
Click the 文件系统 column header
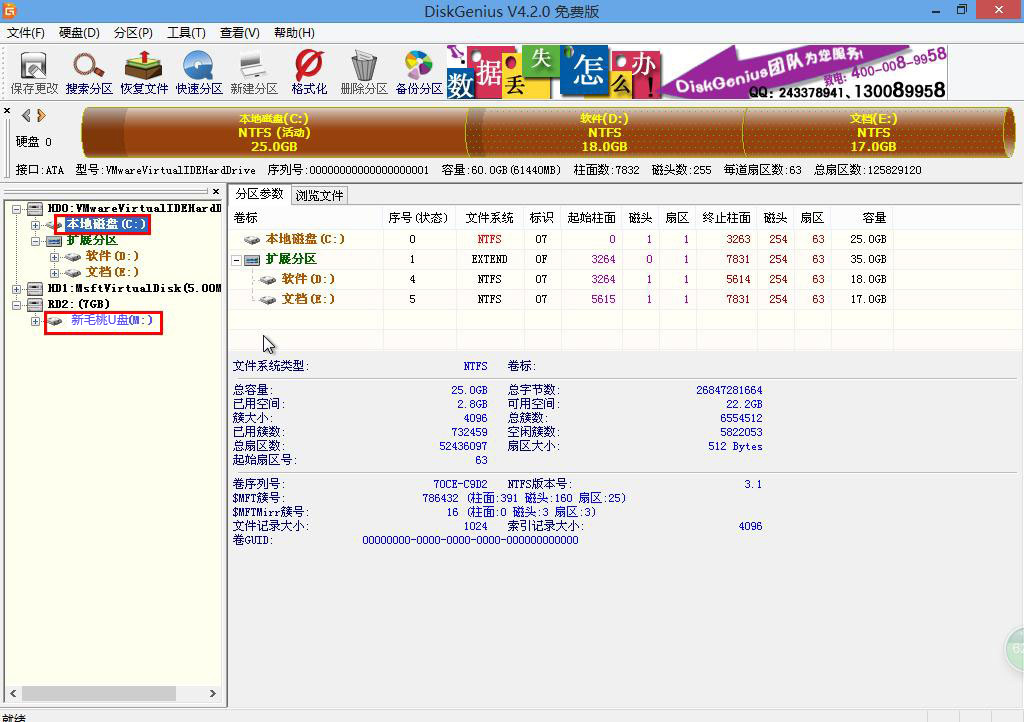[489, 217]
